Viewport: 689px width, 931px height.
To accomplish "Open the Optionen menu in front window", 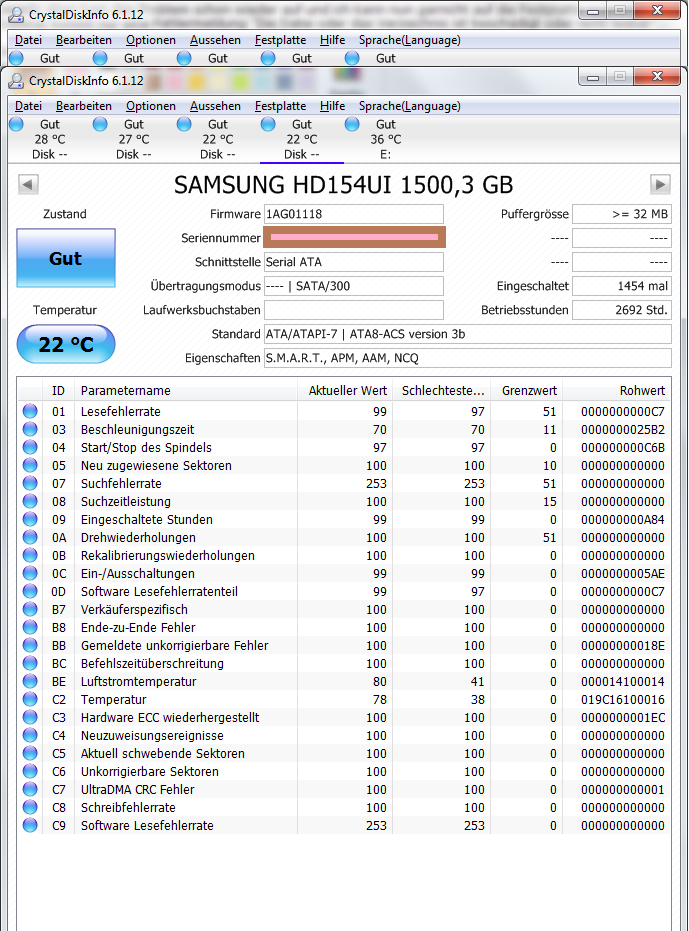I will (x=151, y=106).
